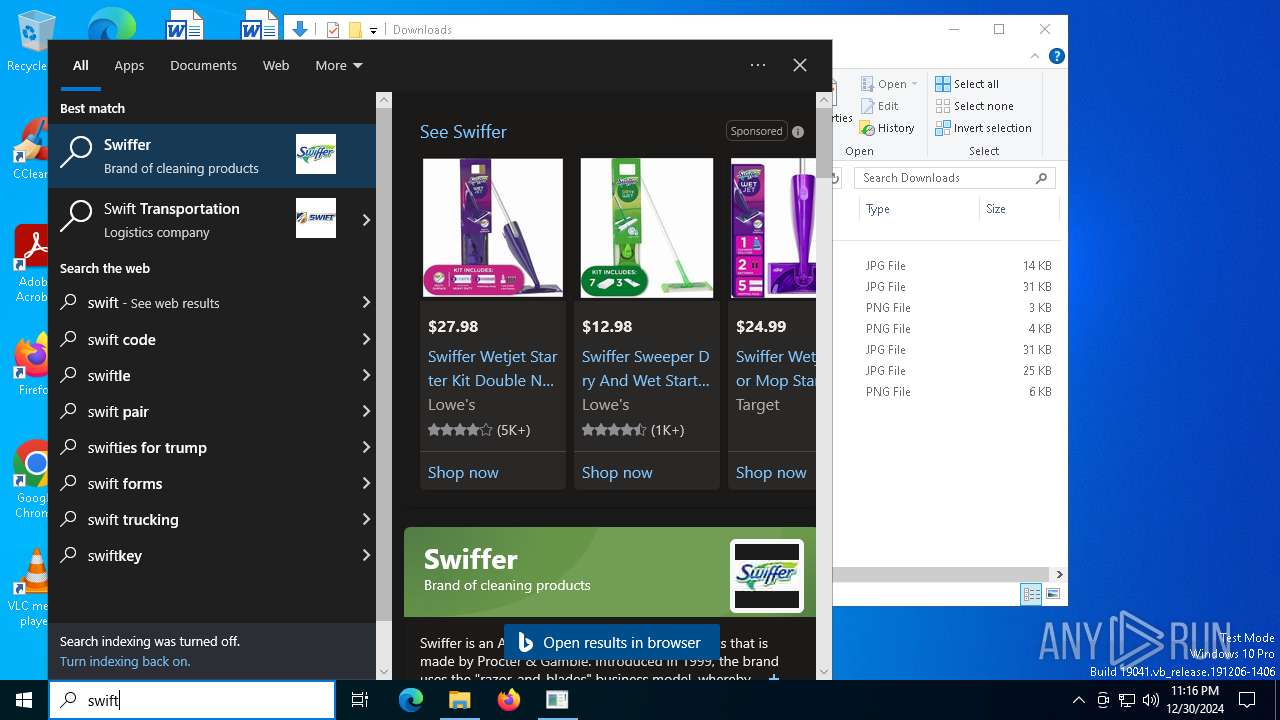This screenshot has width=1280, height=720.
Task: Select the Swift Transportation result
Action: pyautogui.click(x=201, y=220)
